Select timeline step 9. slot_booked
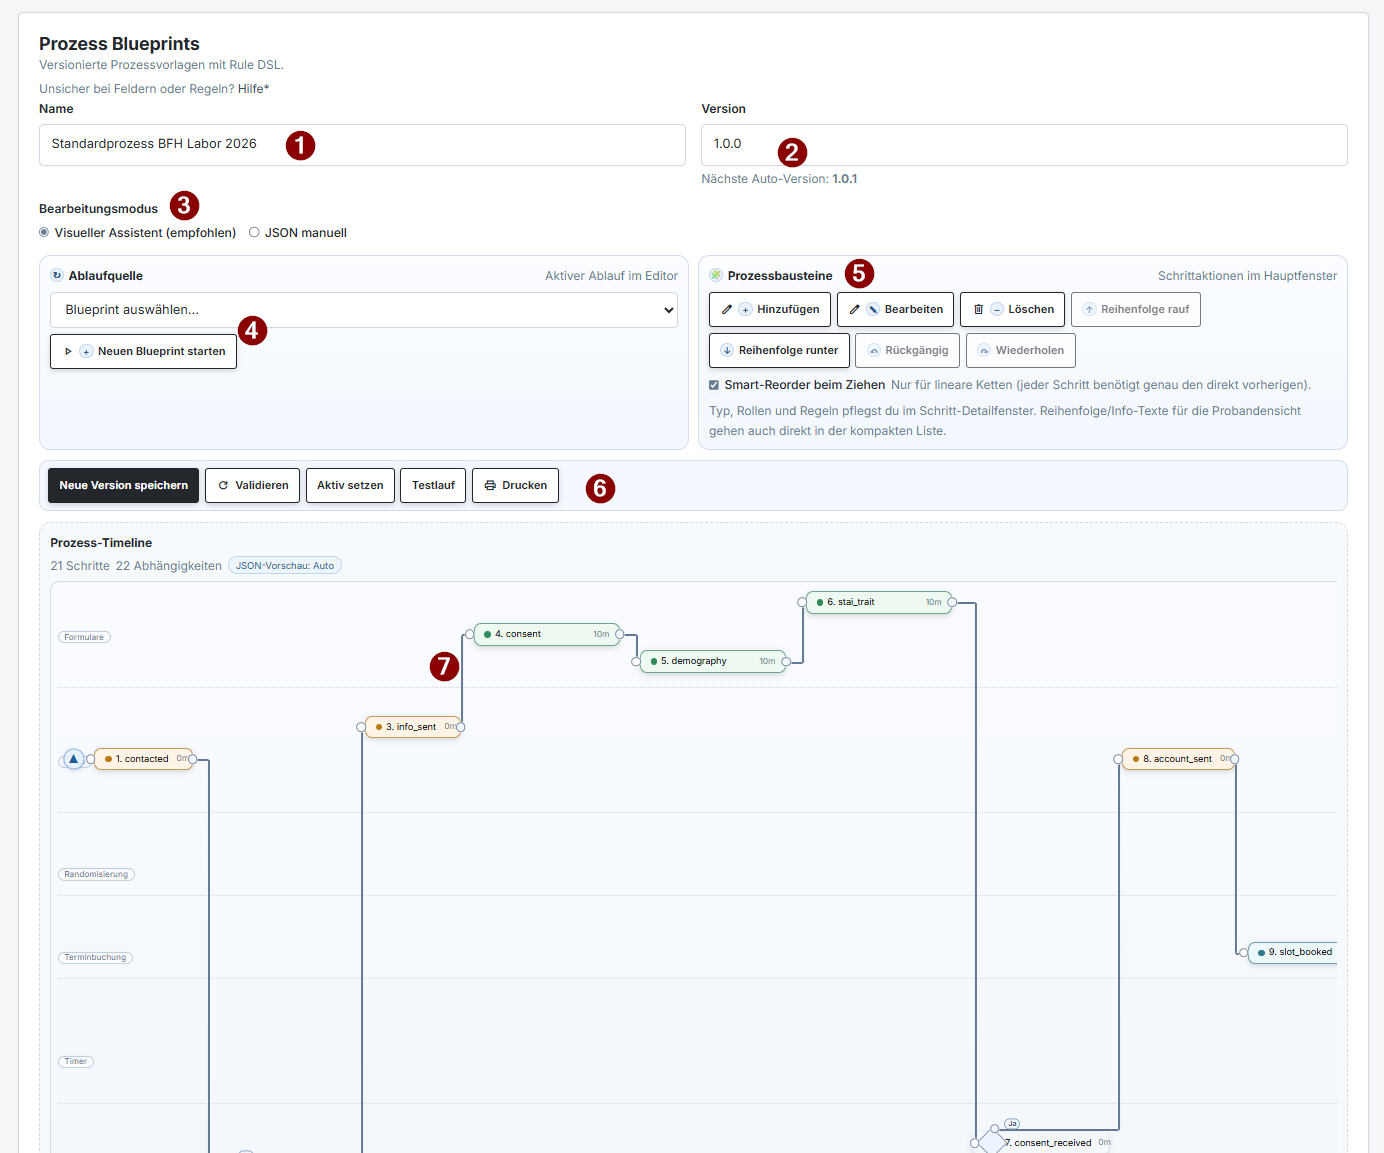This screenshot has height=1153, width=1384. point(1293,952)
